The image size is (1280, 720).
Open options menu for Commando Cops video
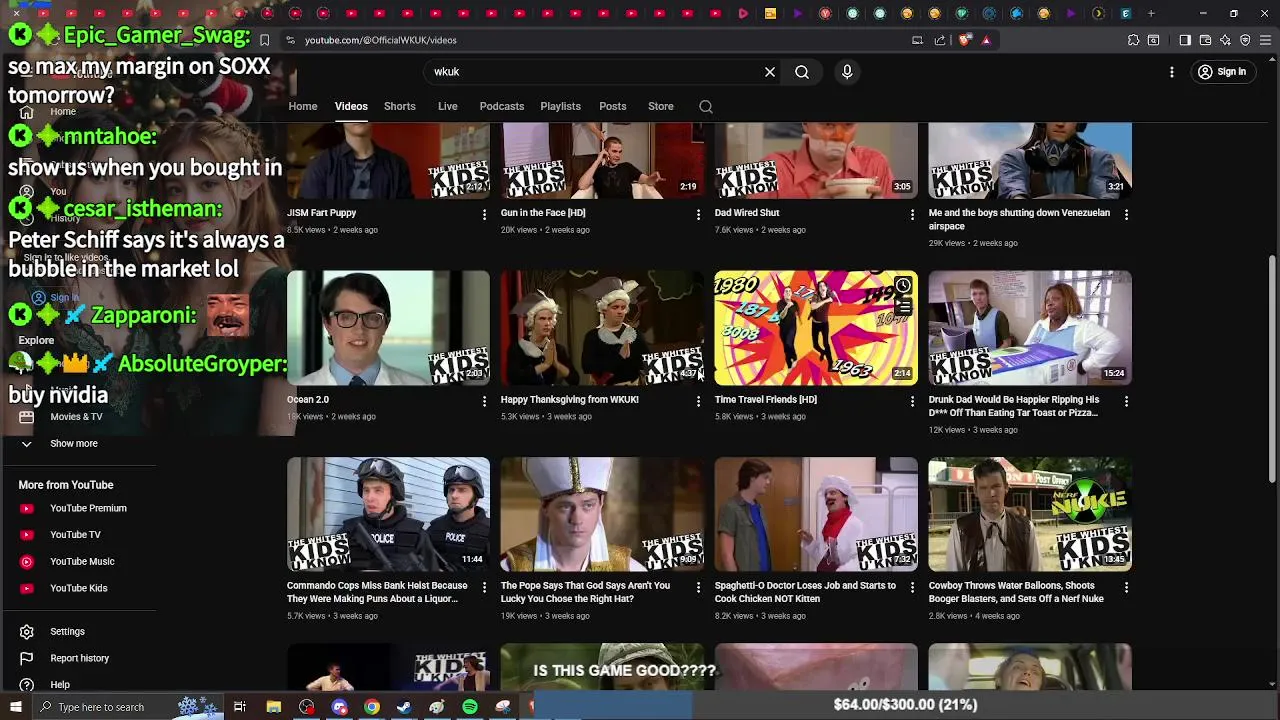coord(484,587)
